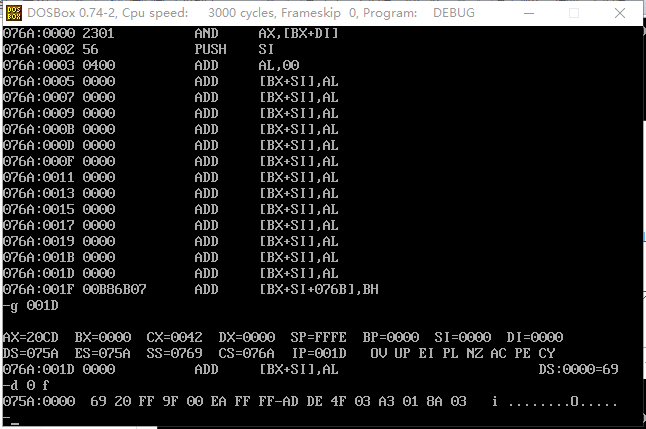Click the AC auxiliary carry flag
The image size is (646, 429).
pos(499,354)
